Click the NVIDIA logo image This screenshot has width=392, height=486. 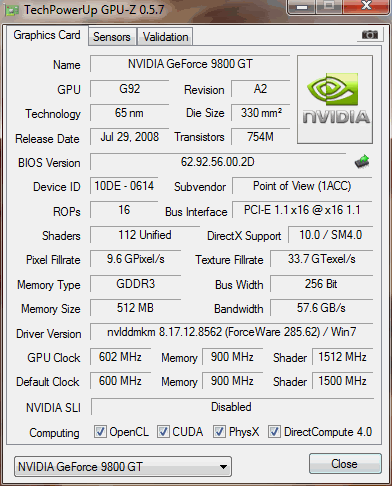click(335, 100)
